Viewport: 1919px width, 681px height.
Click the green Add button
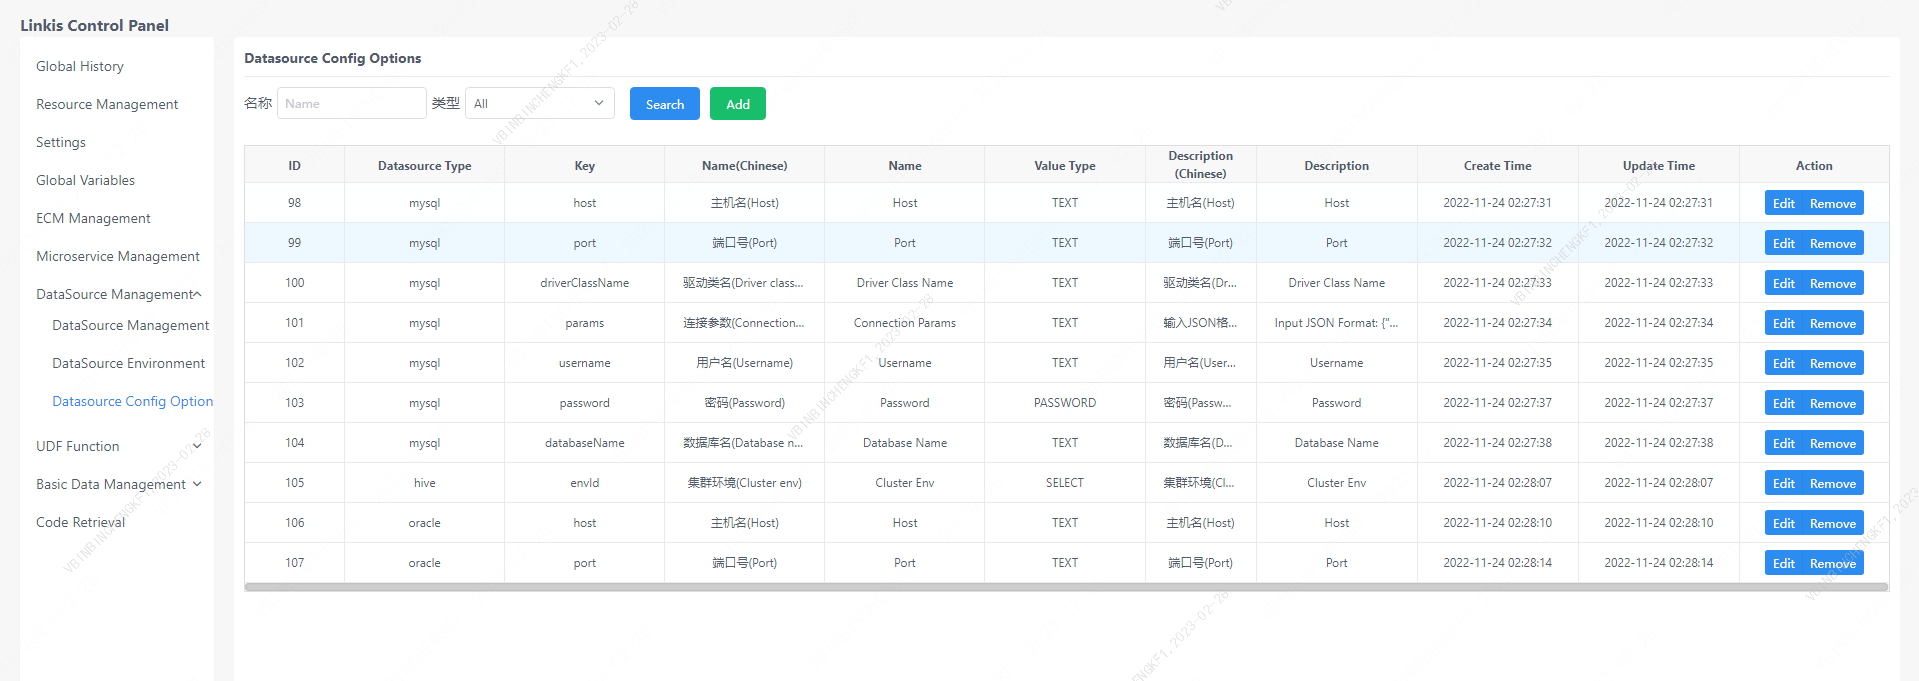[737, 104]
